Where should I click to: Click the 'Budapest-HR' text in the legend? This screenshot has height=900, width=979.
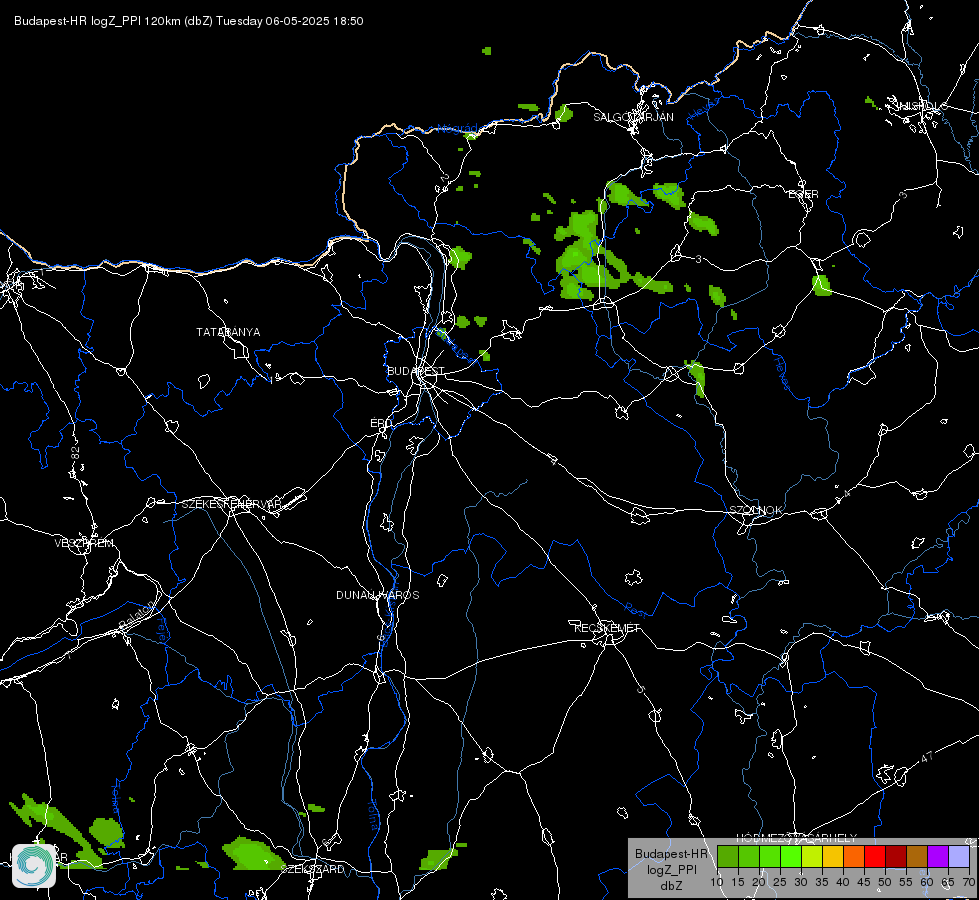(671, 854)
